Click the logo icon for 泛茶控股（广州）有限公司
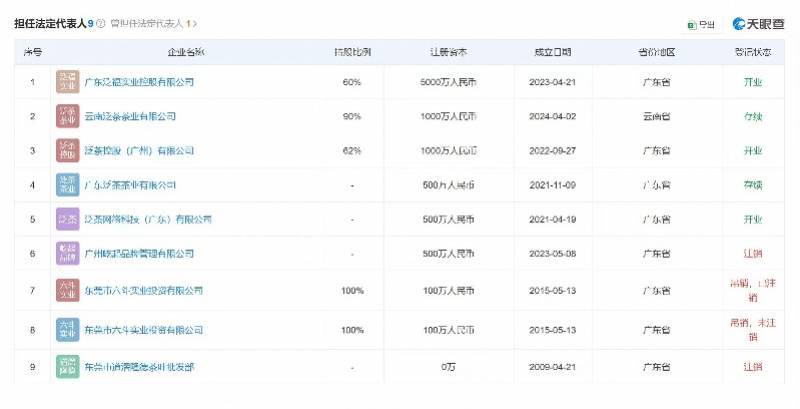Screen dimensions: 800x409 click(66, 150)
